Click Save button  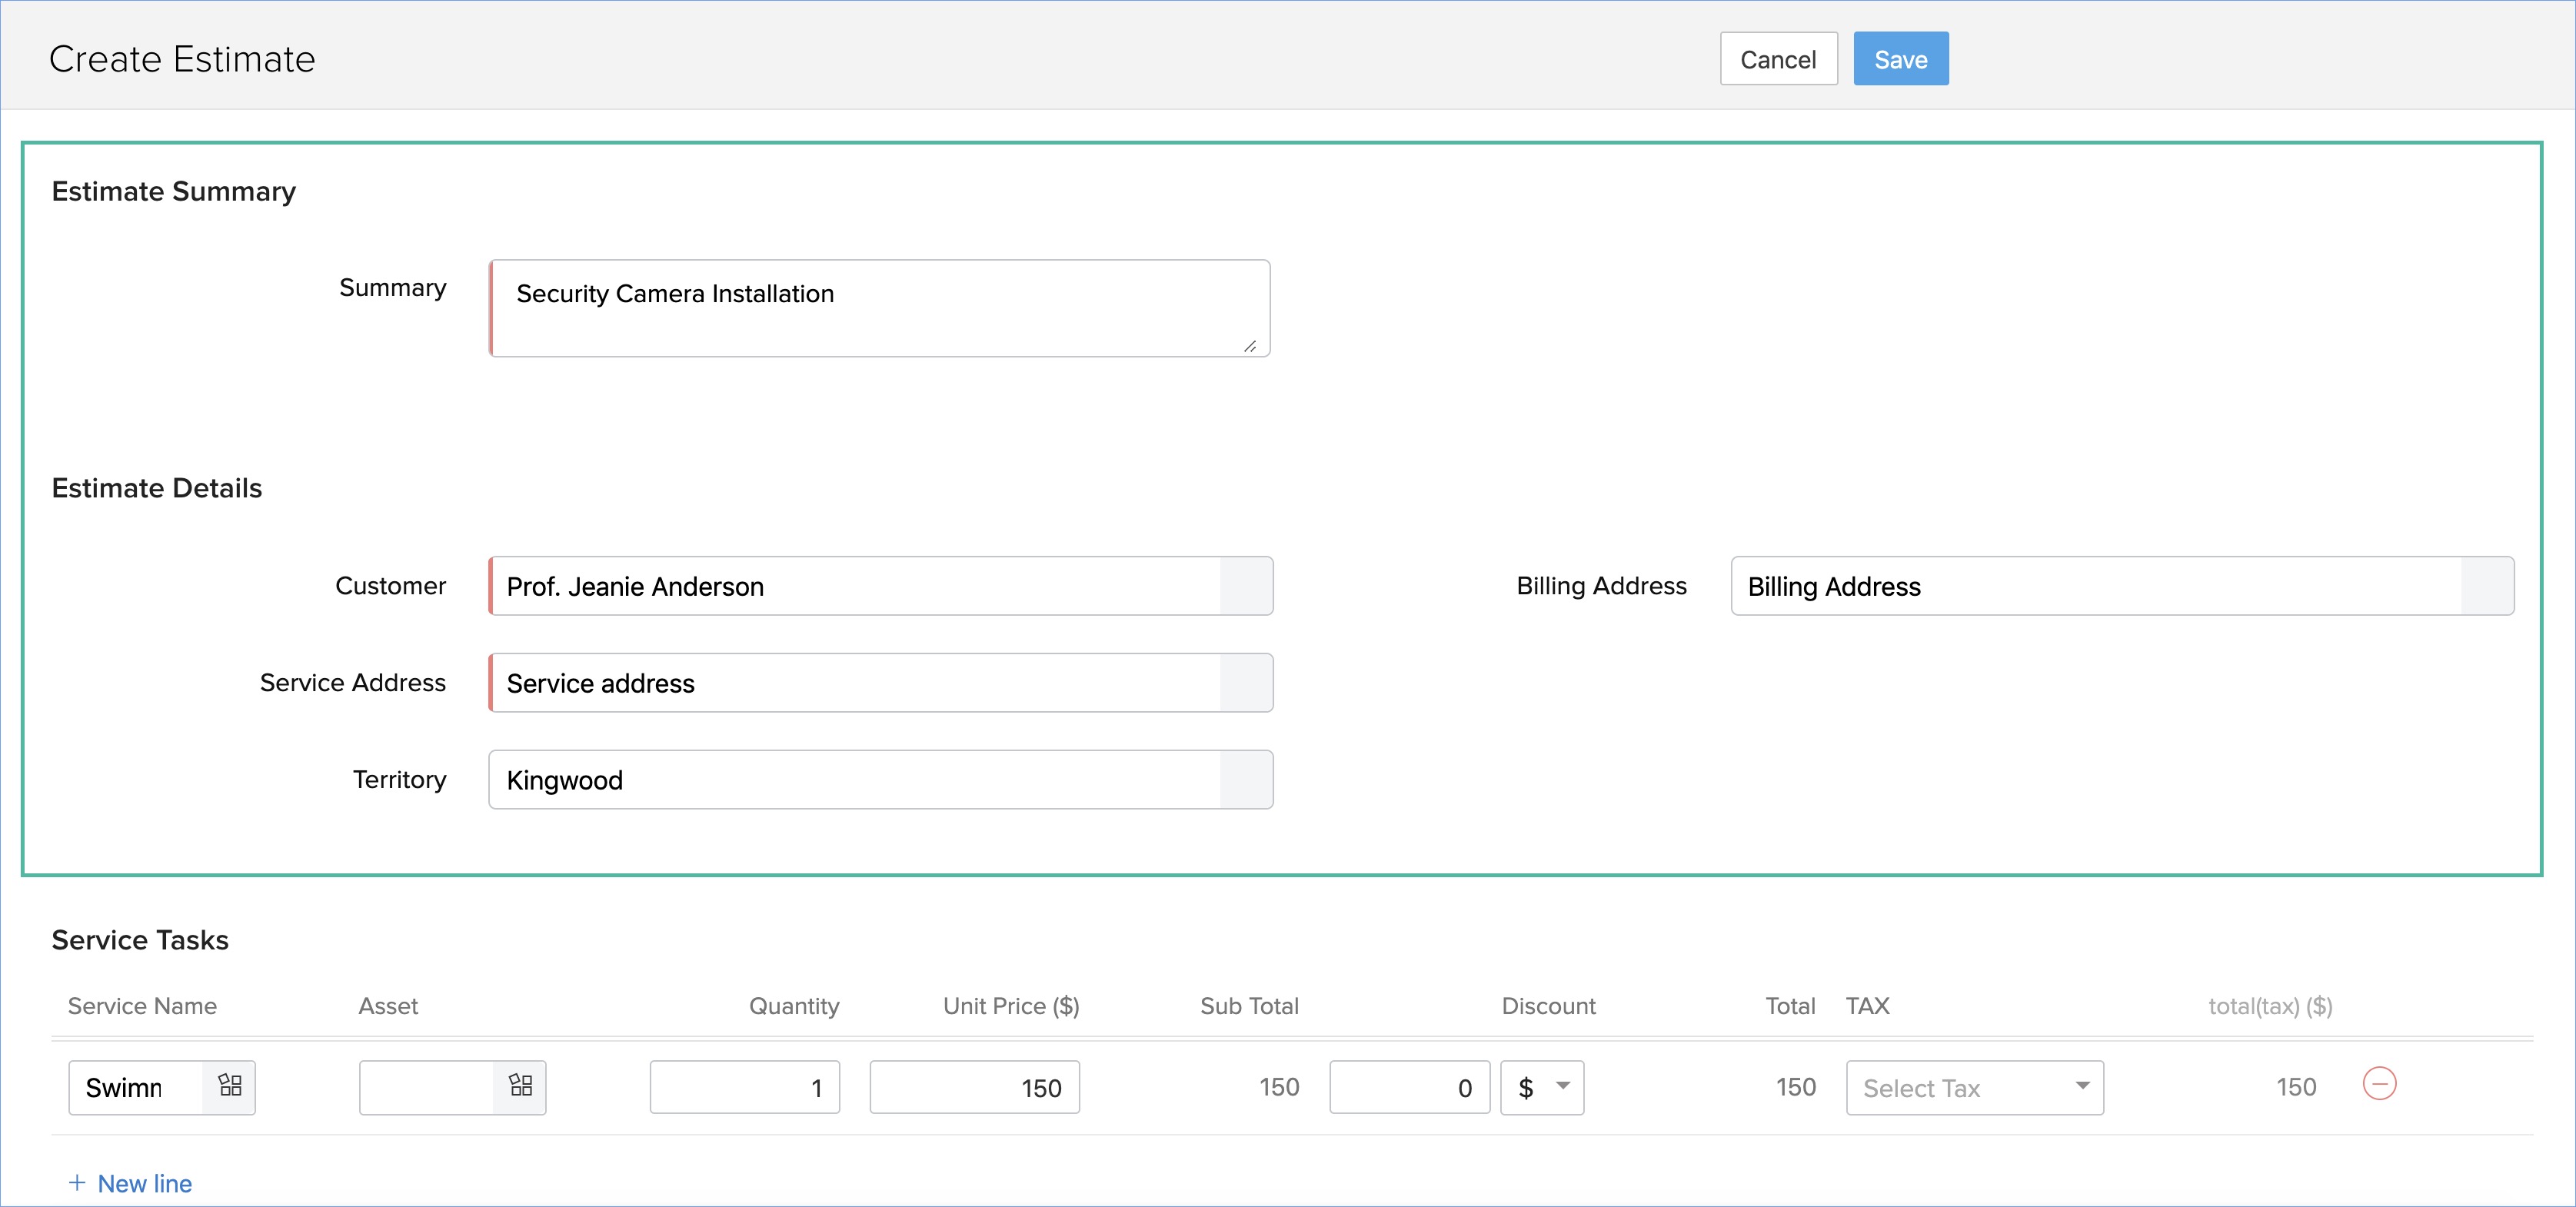[1900, 59]
